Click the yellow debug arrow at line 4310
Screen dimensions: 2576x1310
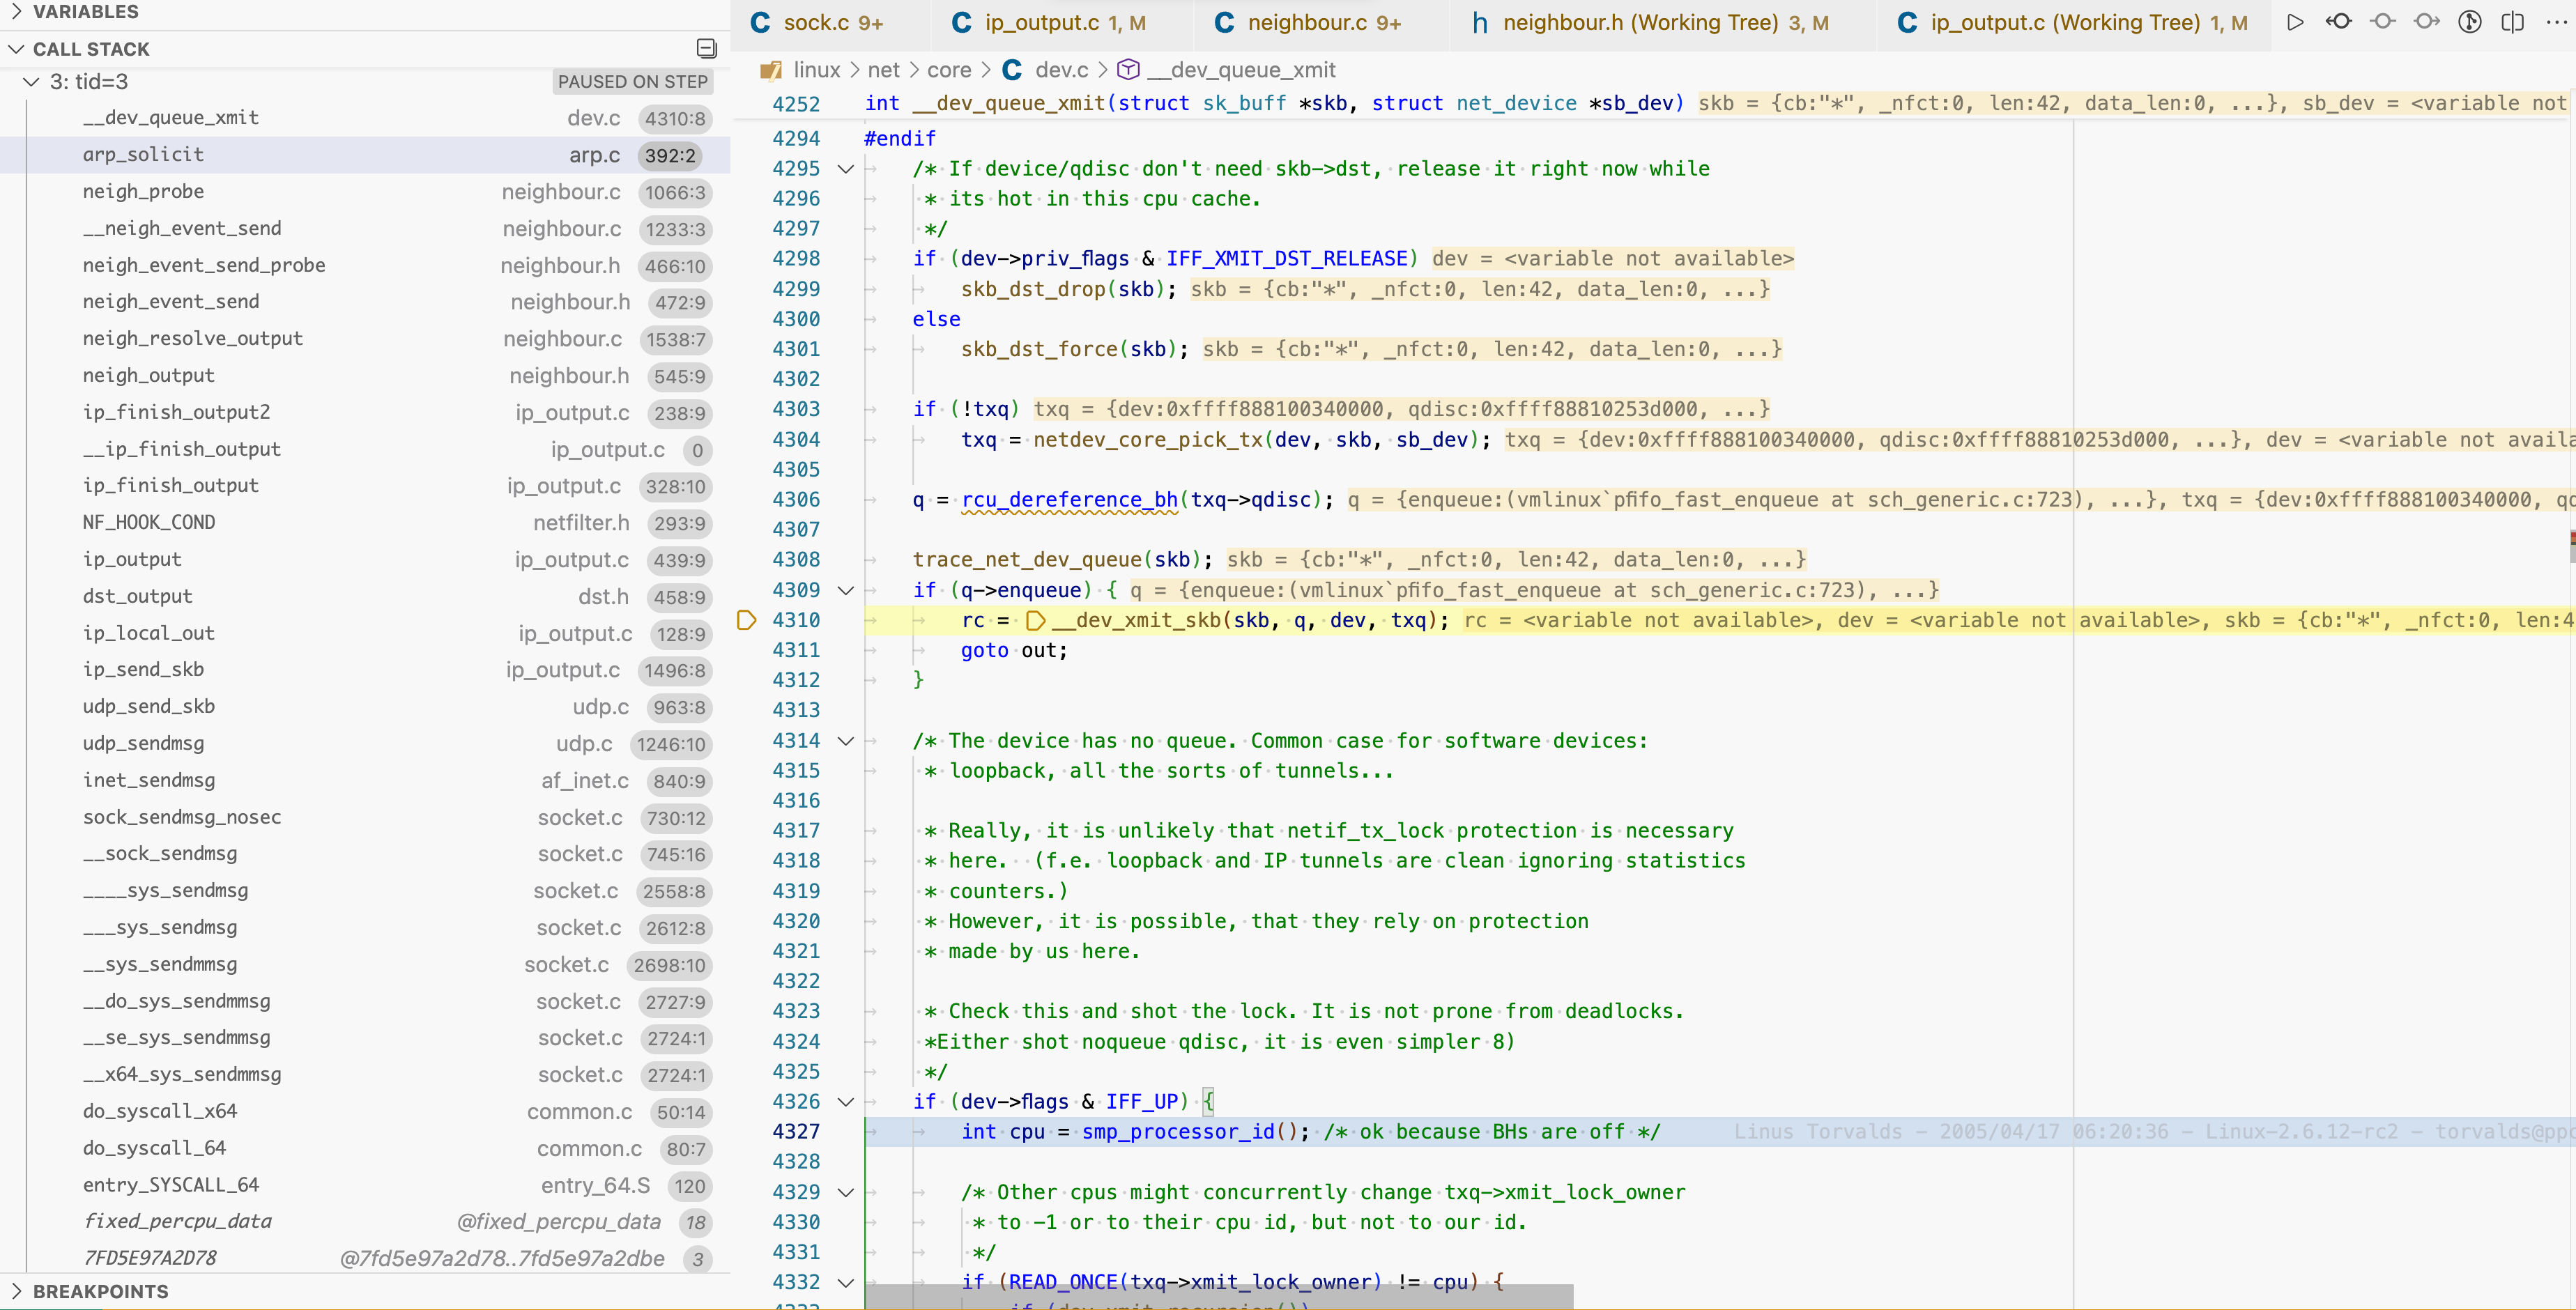coord(746,620)
